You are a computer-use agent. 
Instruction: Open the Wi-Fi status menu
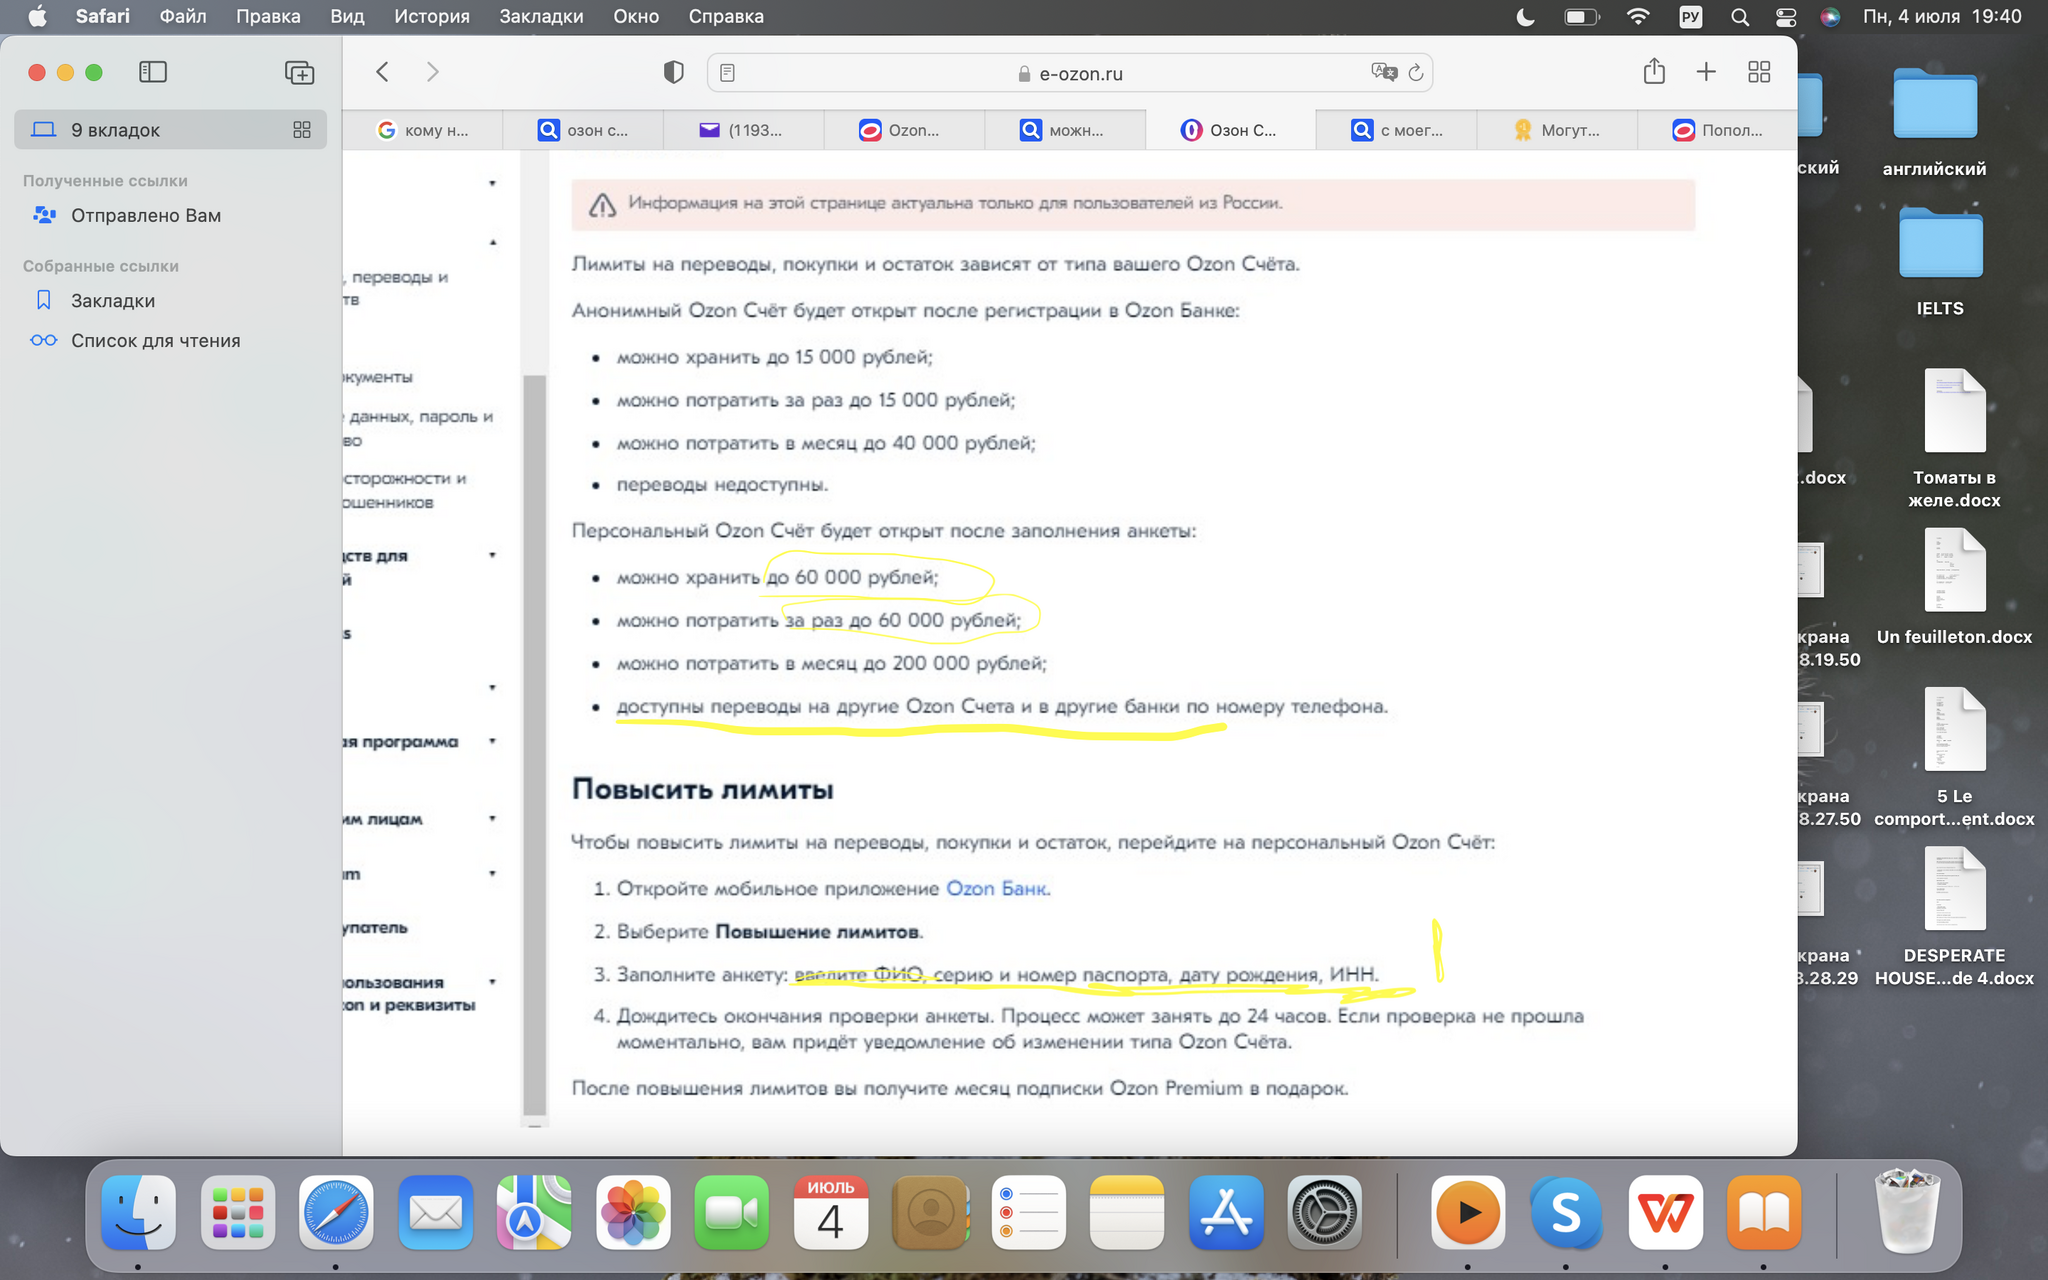(1638, 16)
